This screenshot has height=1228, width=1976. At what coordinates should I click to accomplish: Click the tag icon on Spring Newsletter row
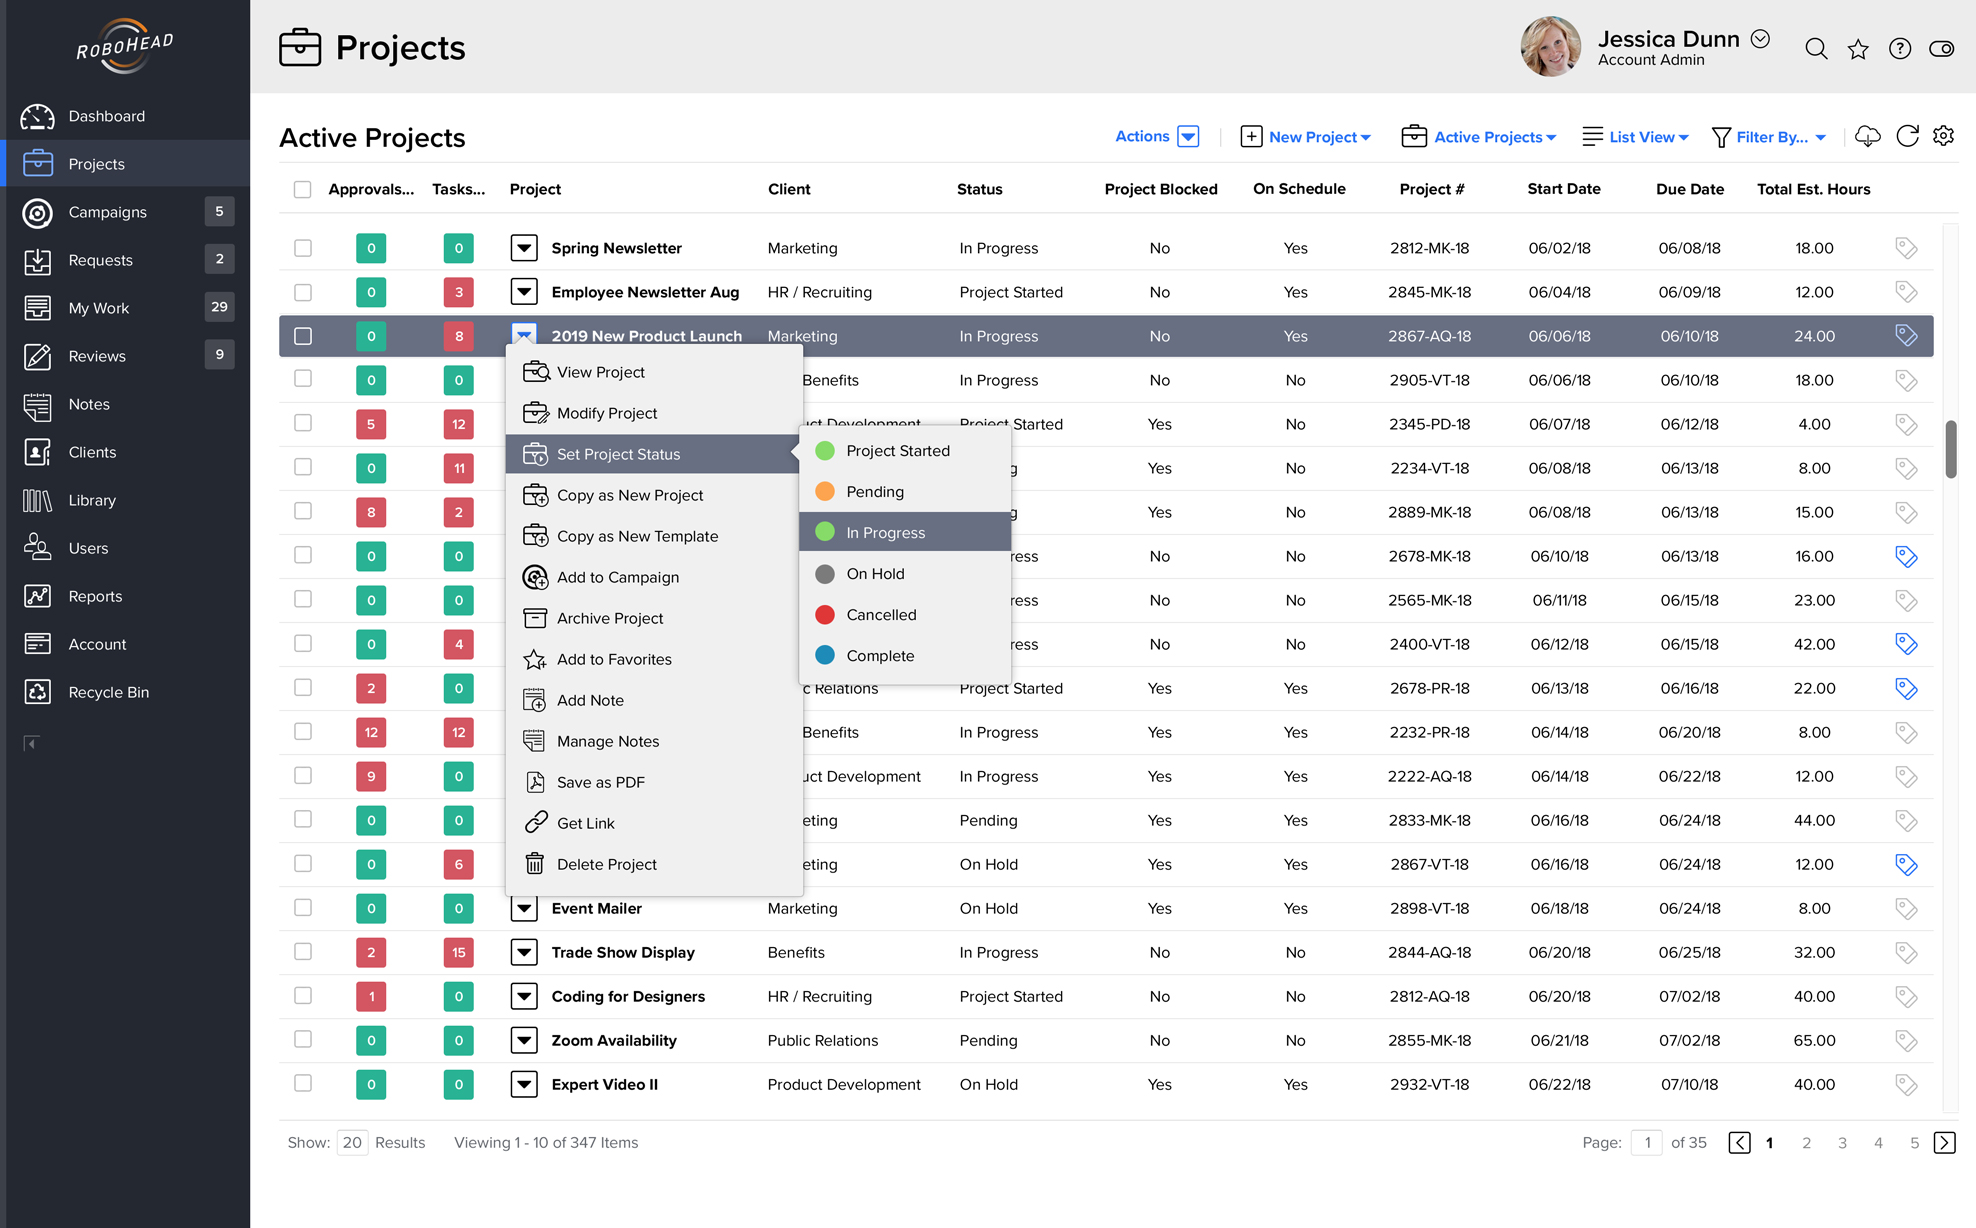(x=1906, y=248)
